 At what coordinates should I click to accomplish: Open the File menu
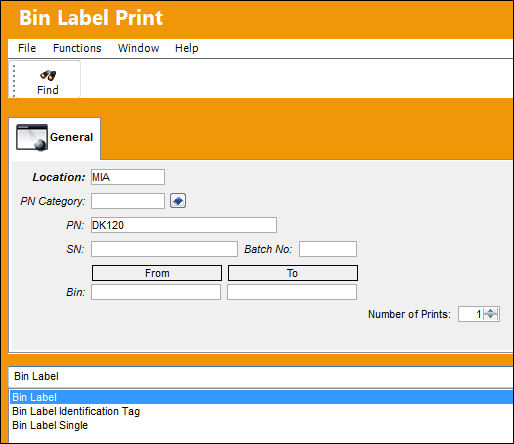click(27, 48)
